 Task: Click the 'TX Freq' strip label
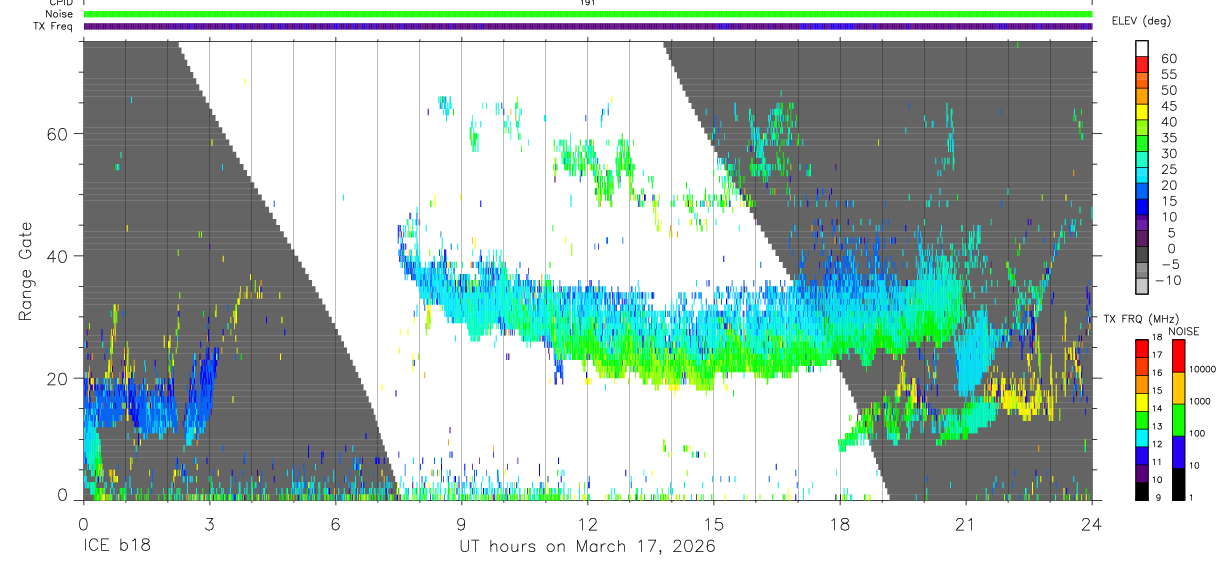point(55,26)
